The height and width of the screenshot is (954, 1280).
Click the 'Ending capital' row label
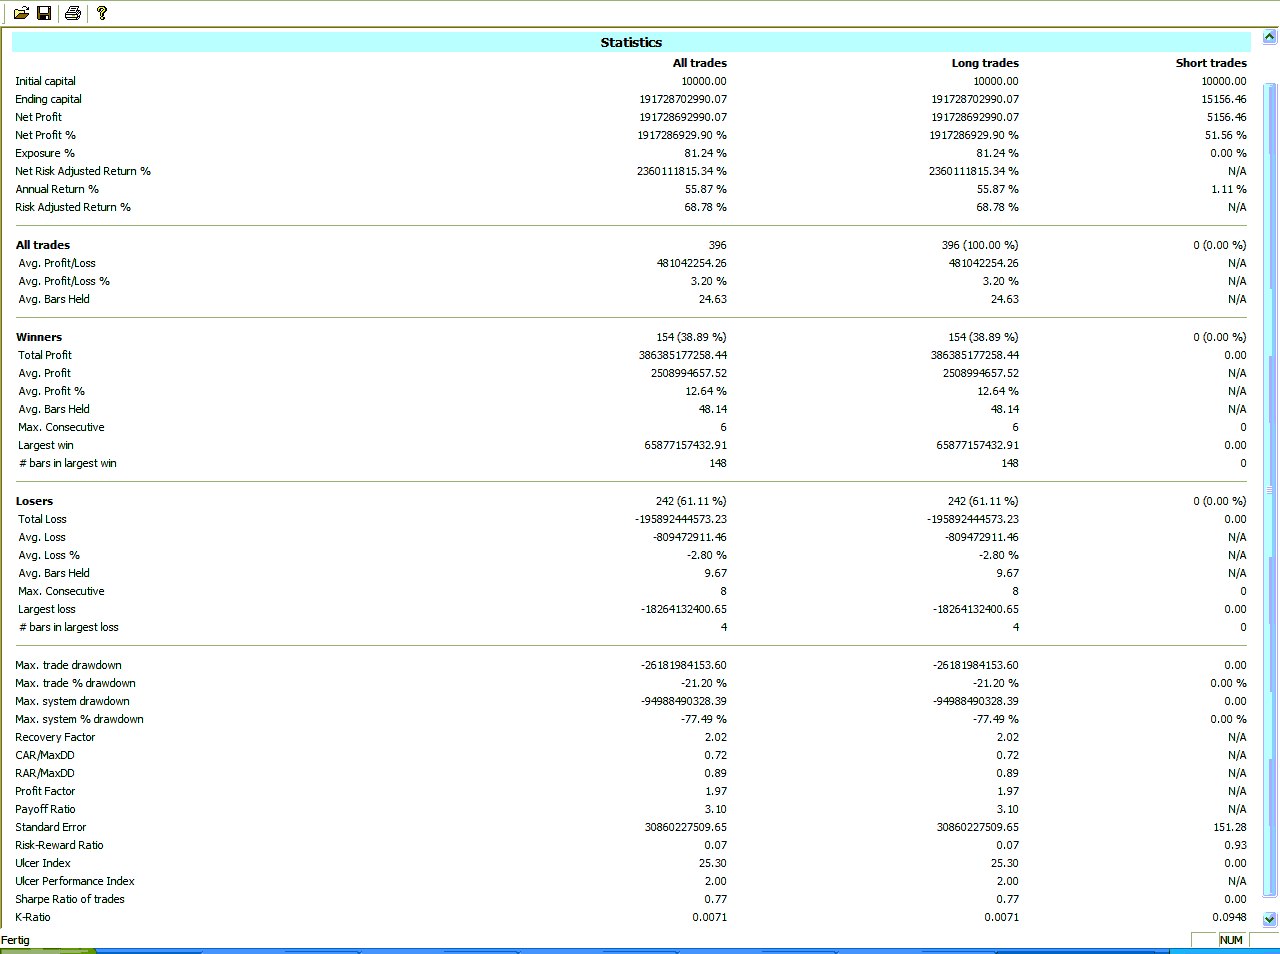point(48,99)
